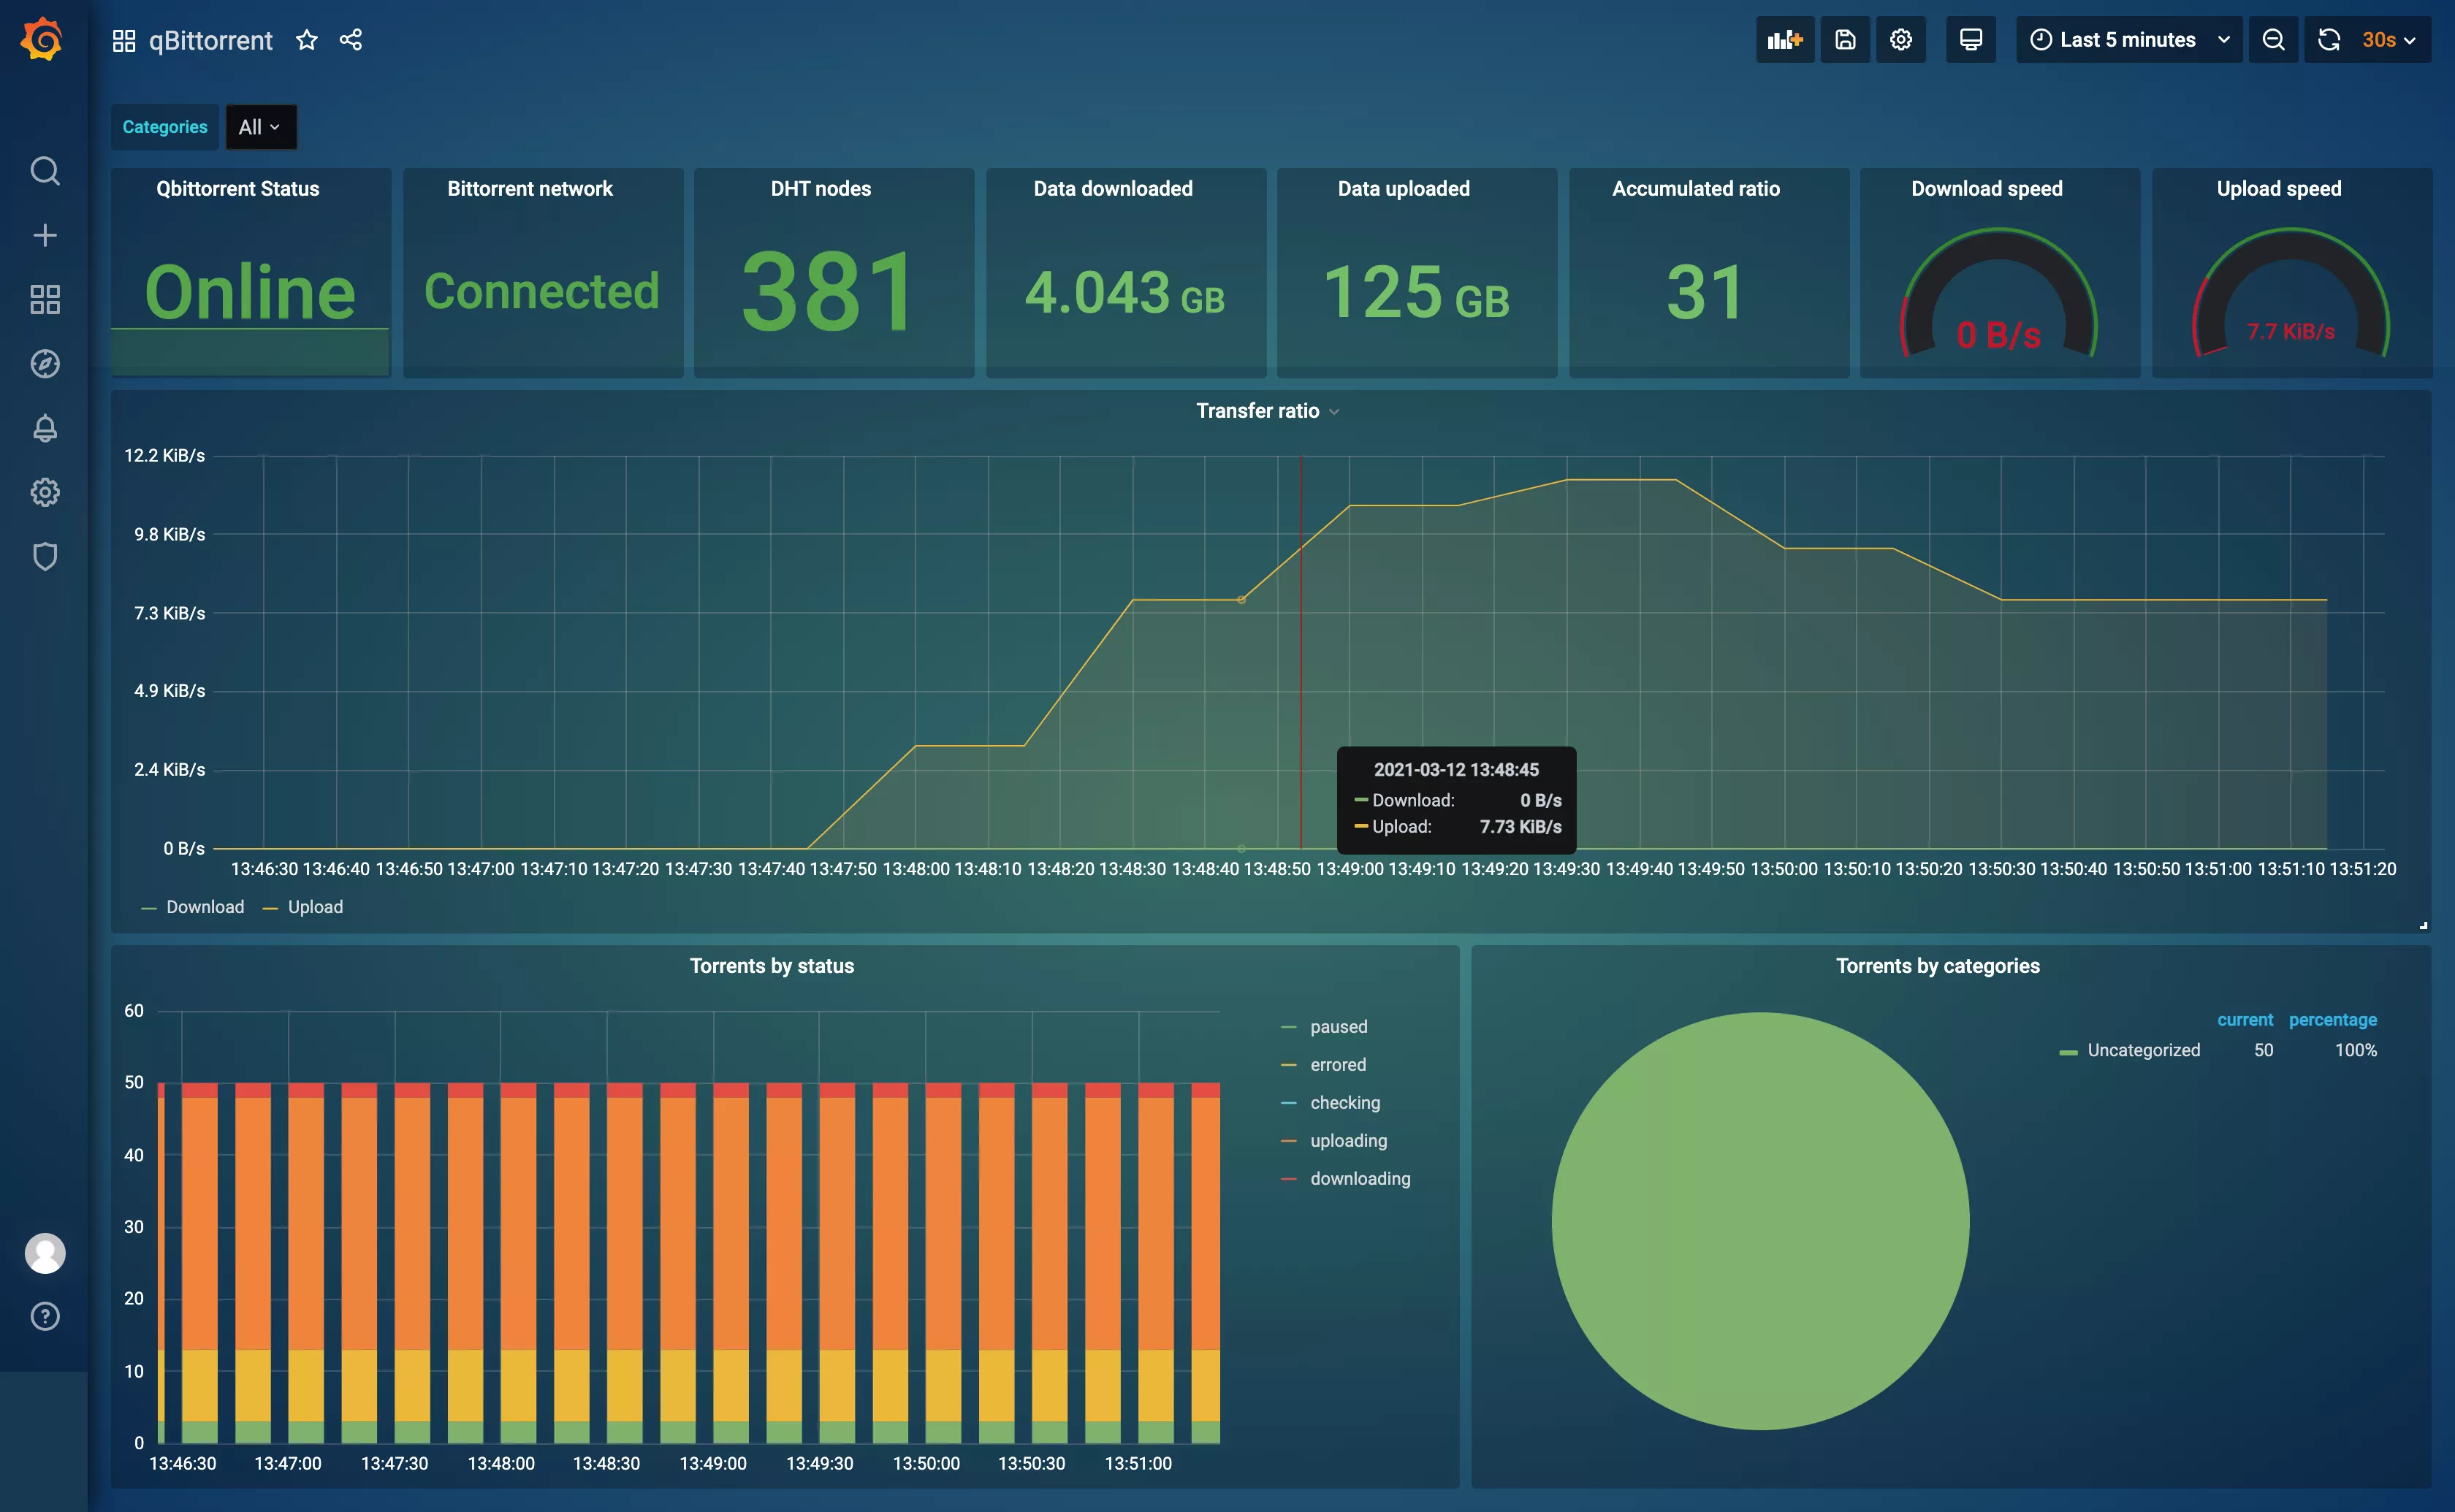
Task: Open the Dashboards grid icon in sidebar
Action: tap(45, 299)
